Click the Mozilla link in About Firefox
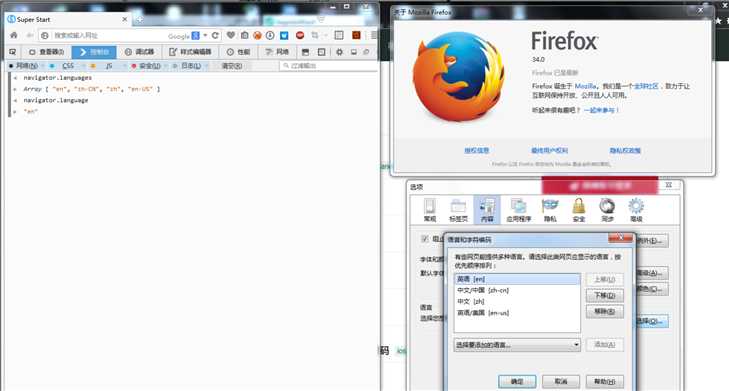 coord(585,86)
